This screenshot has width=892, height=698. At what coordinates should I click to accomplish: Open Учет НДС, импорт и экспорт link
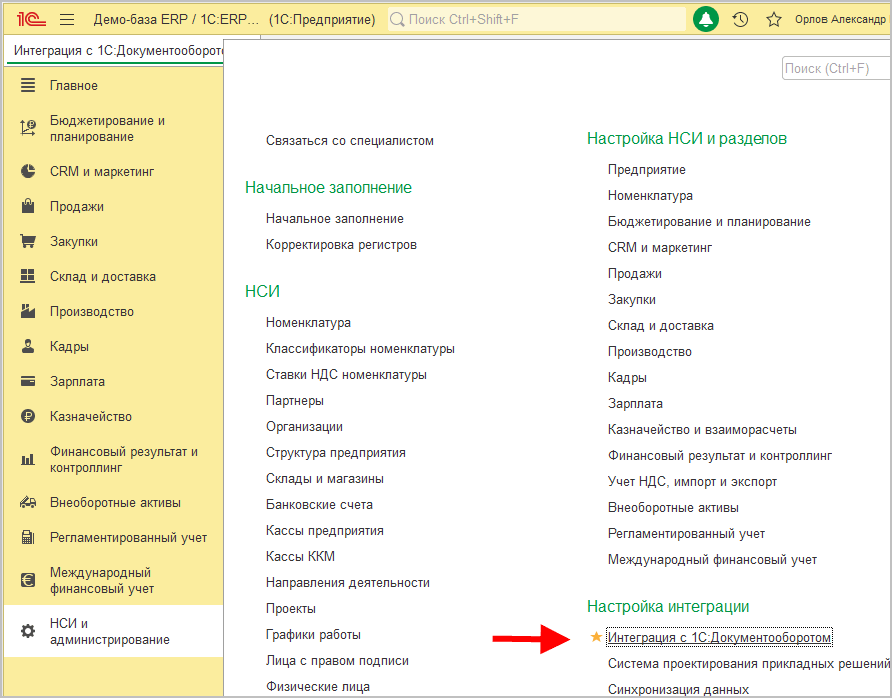click(x=692, y=482)
